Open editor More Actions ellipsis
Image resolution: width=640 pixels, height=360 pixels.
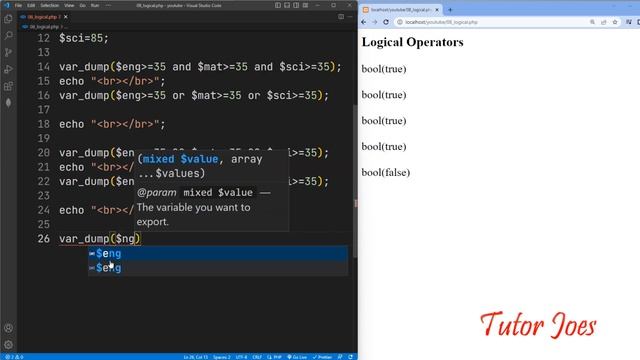(x=350, y=17)
